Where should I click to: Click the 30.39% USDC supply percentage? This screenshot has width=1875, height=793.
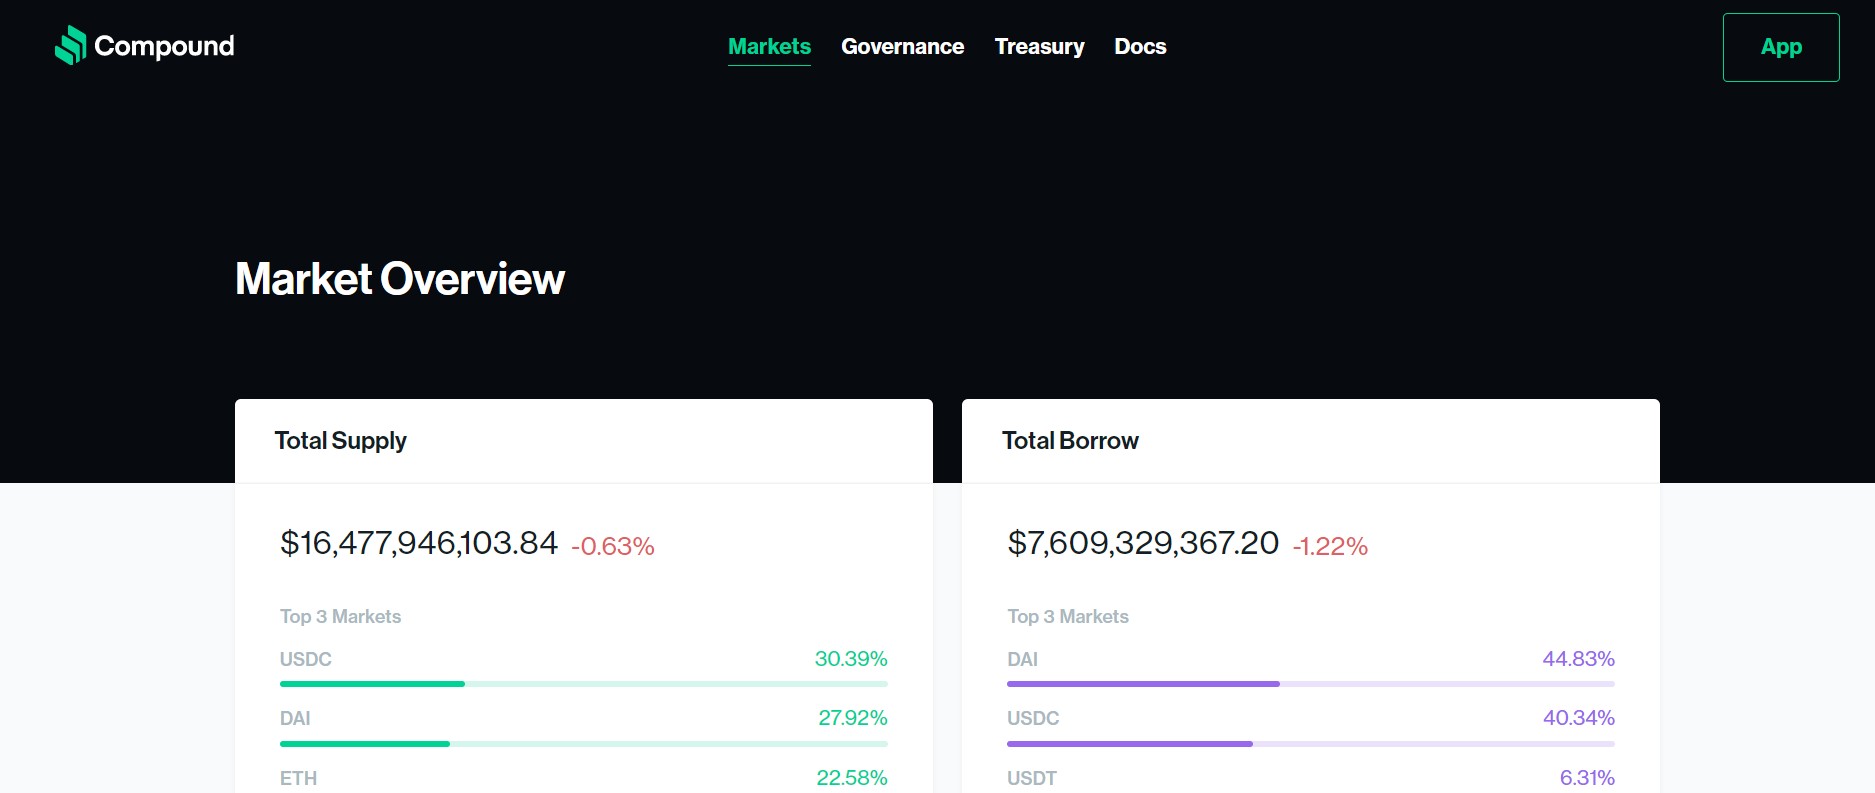point(851,659)
